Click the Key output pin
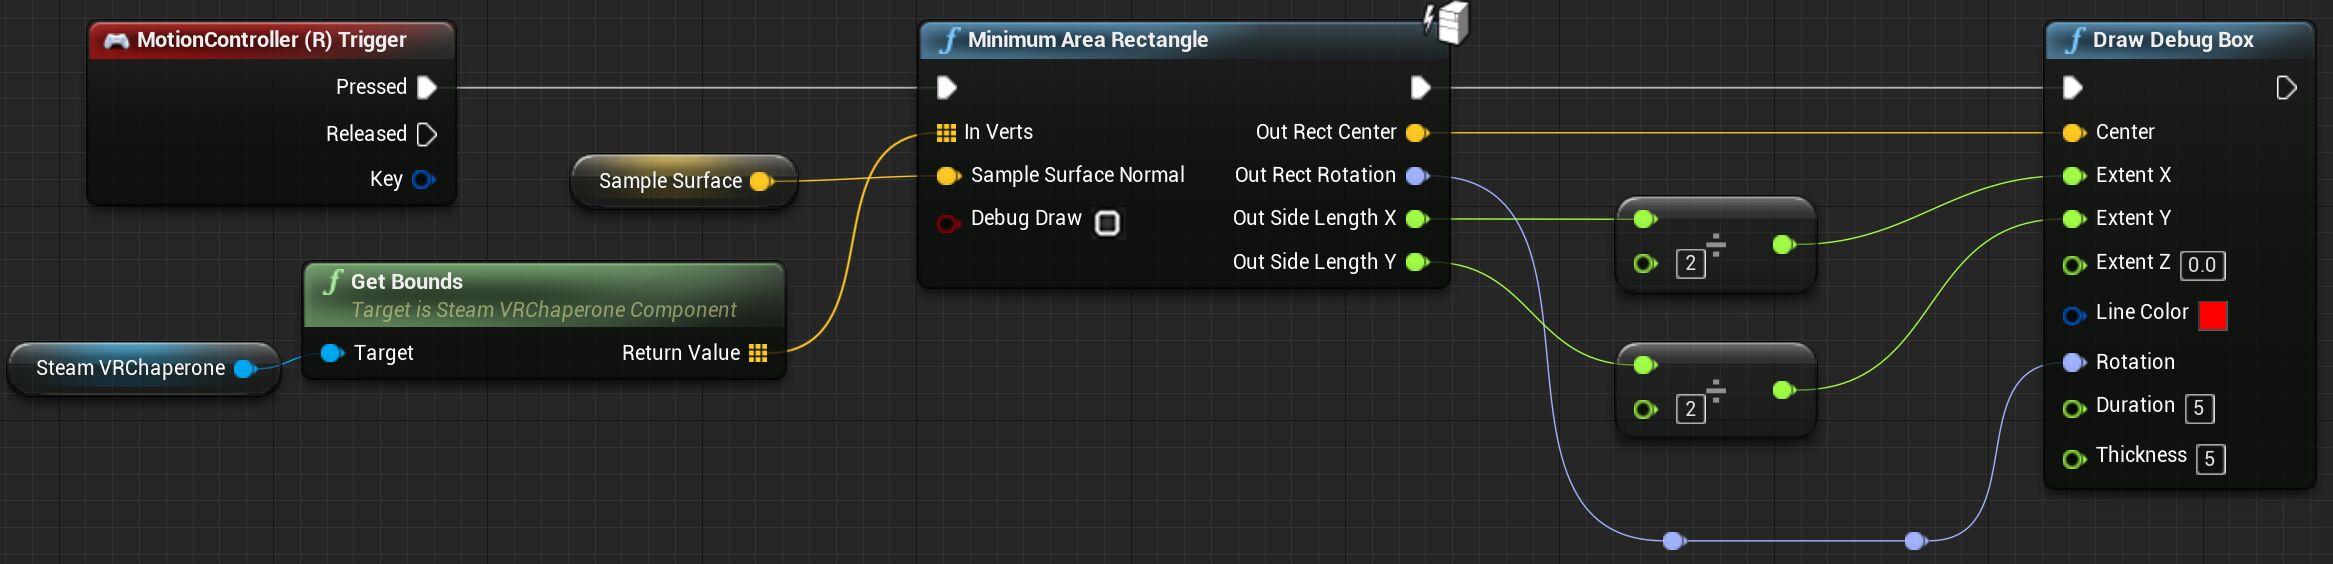Image resolution: width=2333 pixels, height=564 pixels. (x=424, y=180)
